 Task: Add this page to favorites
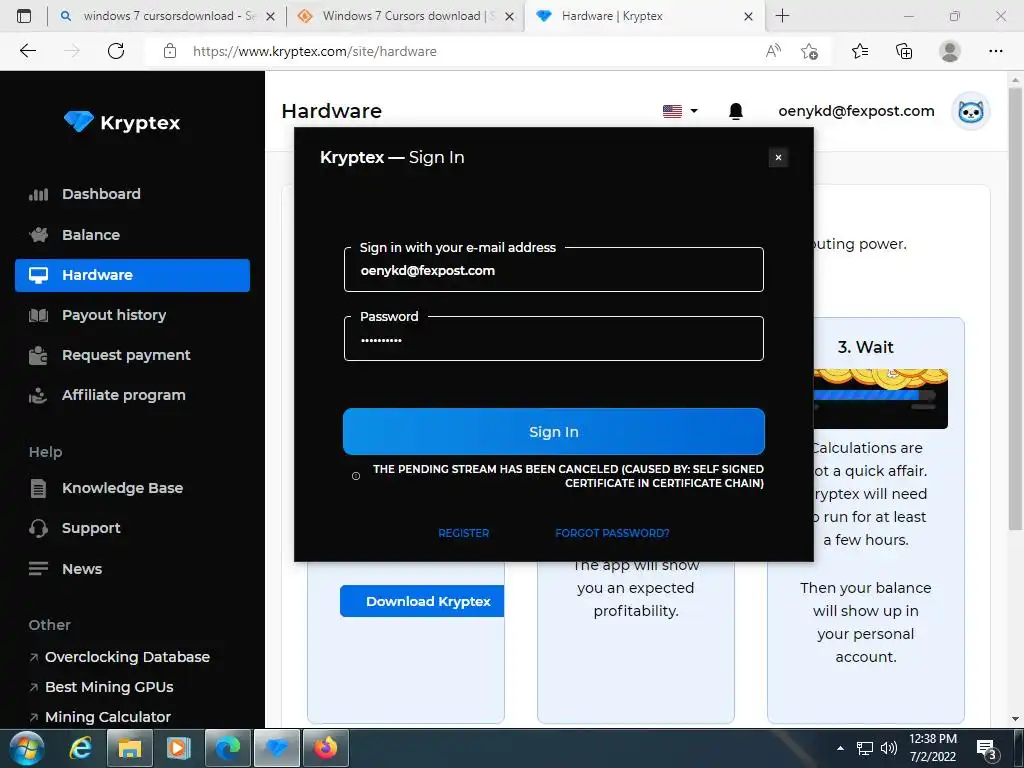coord(809,51)
